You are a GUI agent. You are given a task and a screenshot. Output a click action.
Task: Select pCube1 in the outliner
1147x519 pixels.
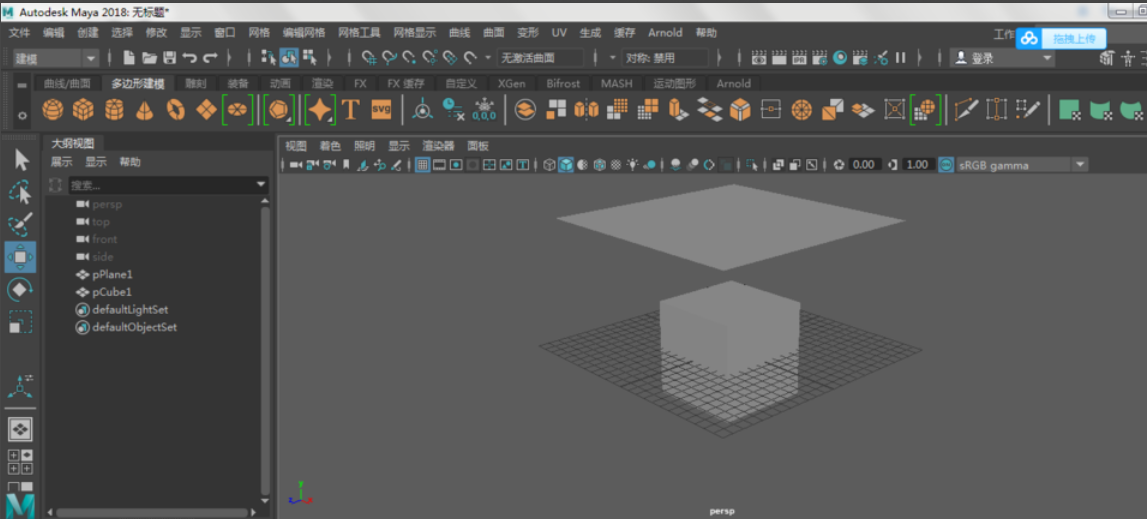pos(112,292)
